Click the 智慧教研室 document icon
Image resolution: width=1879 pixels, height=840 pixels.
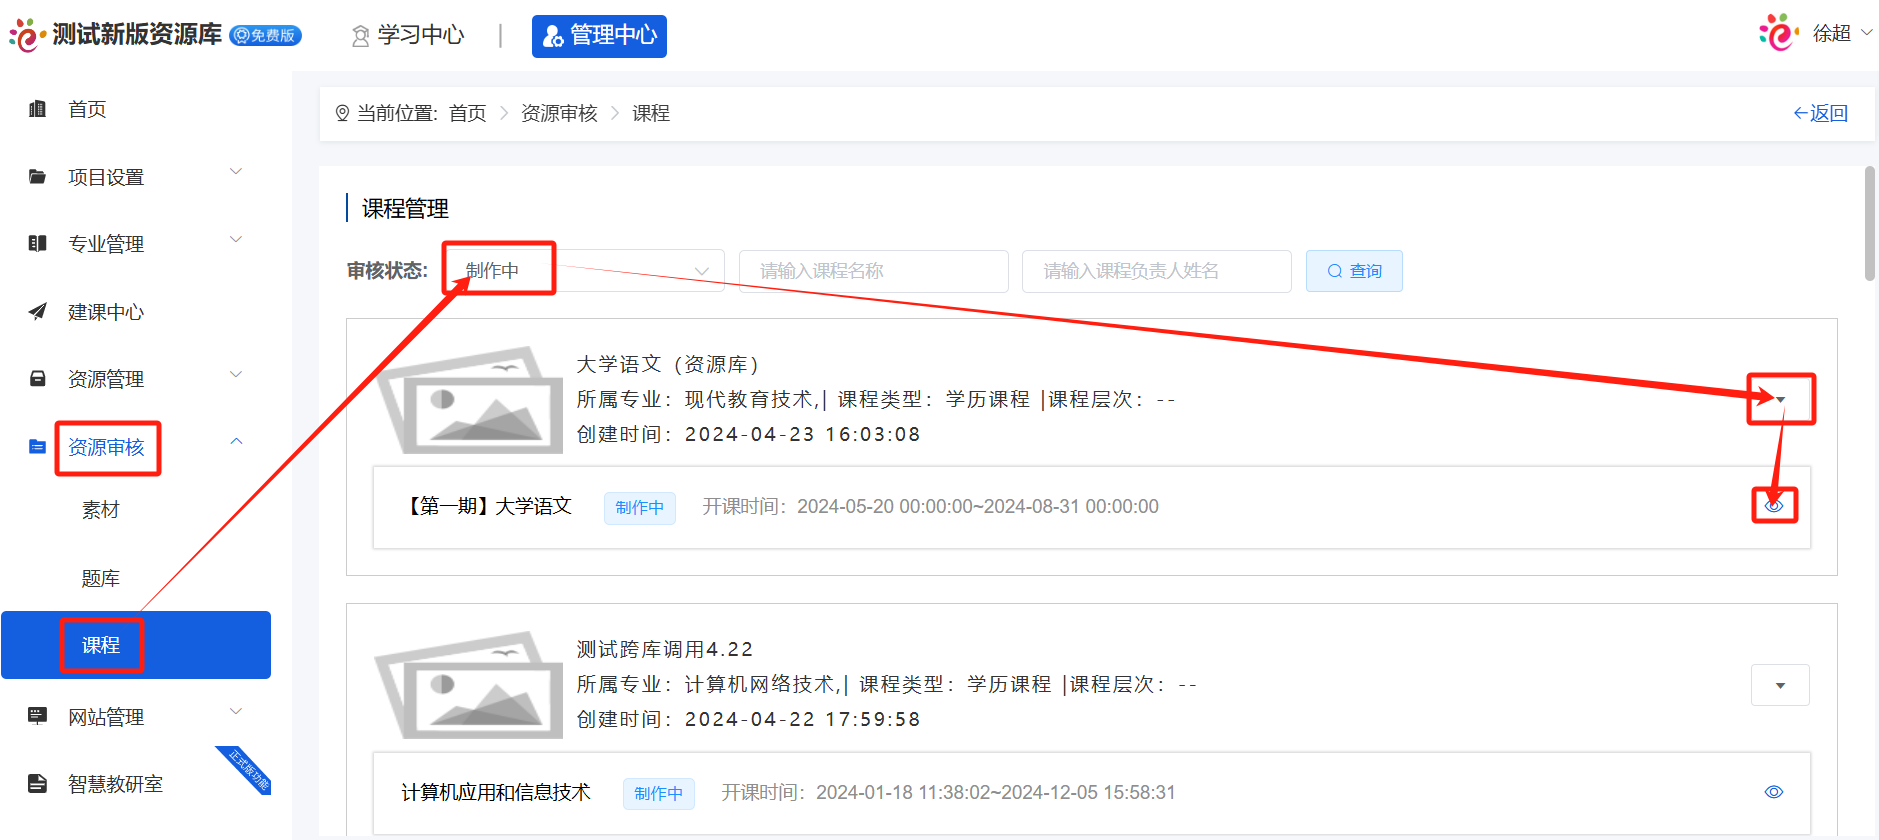38,784
